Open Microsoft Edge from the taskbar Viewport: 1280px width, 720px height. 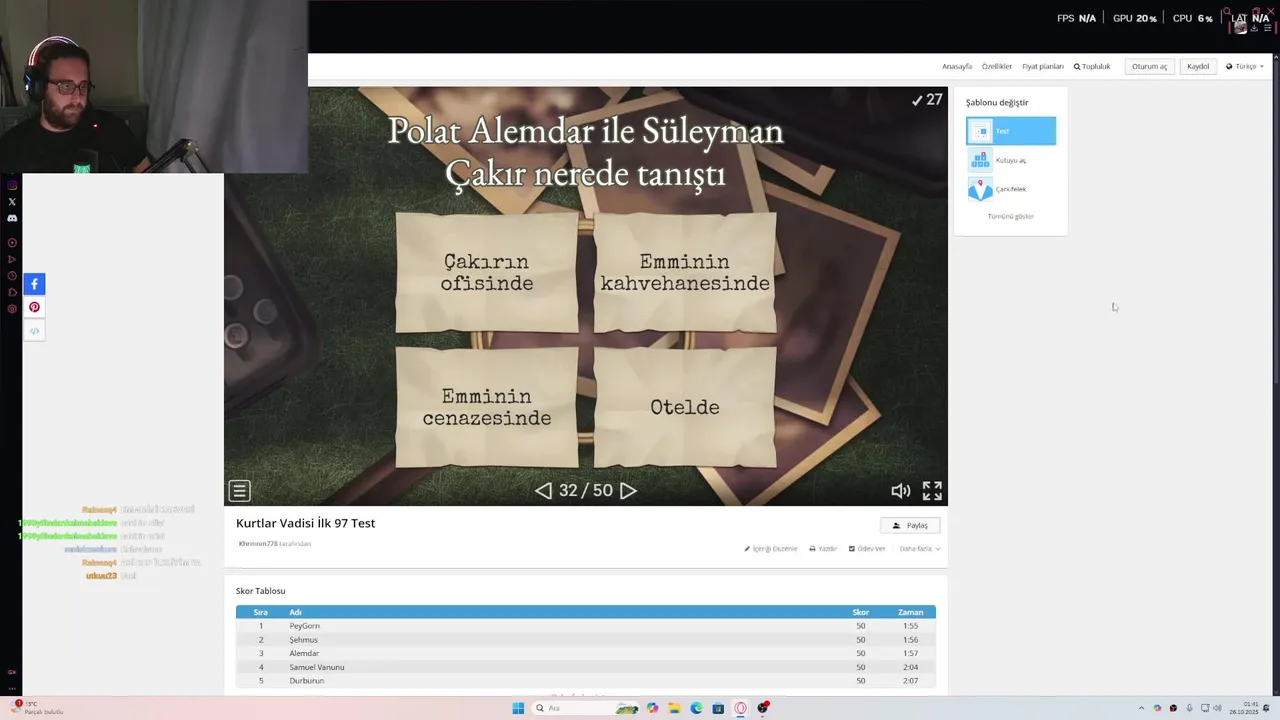tap(696, 708)
